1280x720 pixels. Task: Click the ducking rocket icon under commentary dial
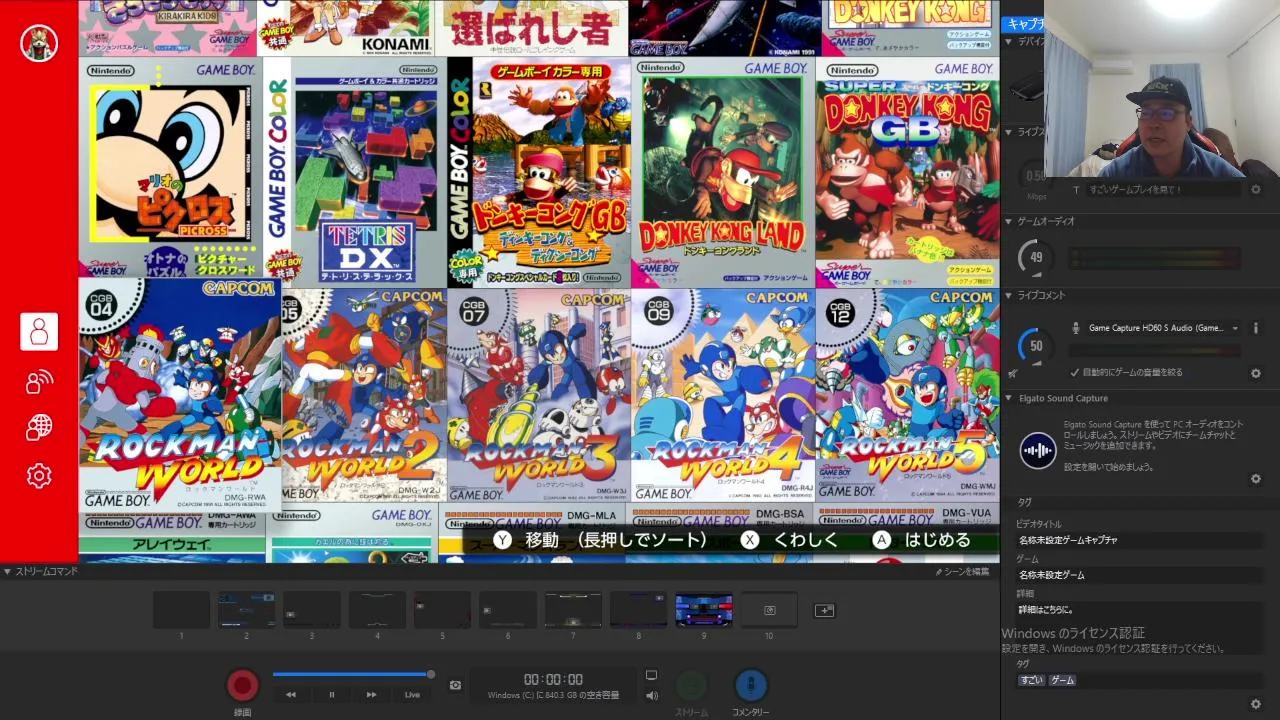1013,373
